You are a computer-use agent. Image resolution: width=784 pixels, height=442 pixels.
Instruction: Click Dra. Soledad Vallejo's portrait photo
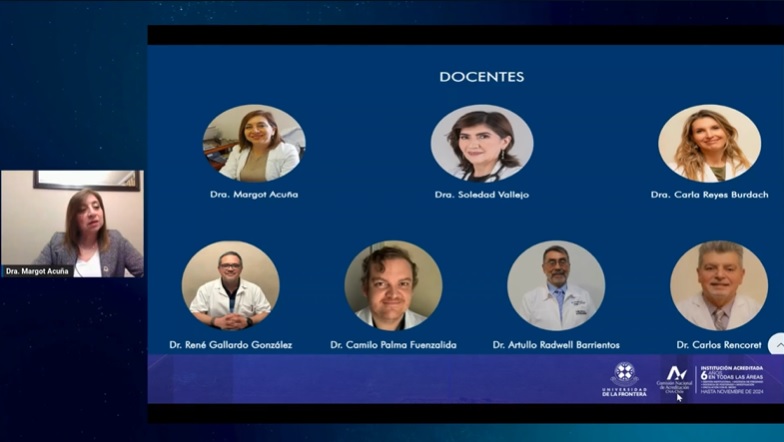click(x=482, y=143)
